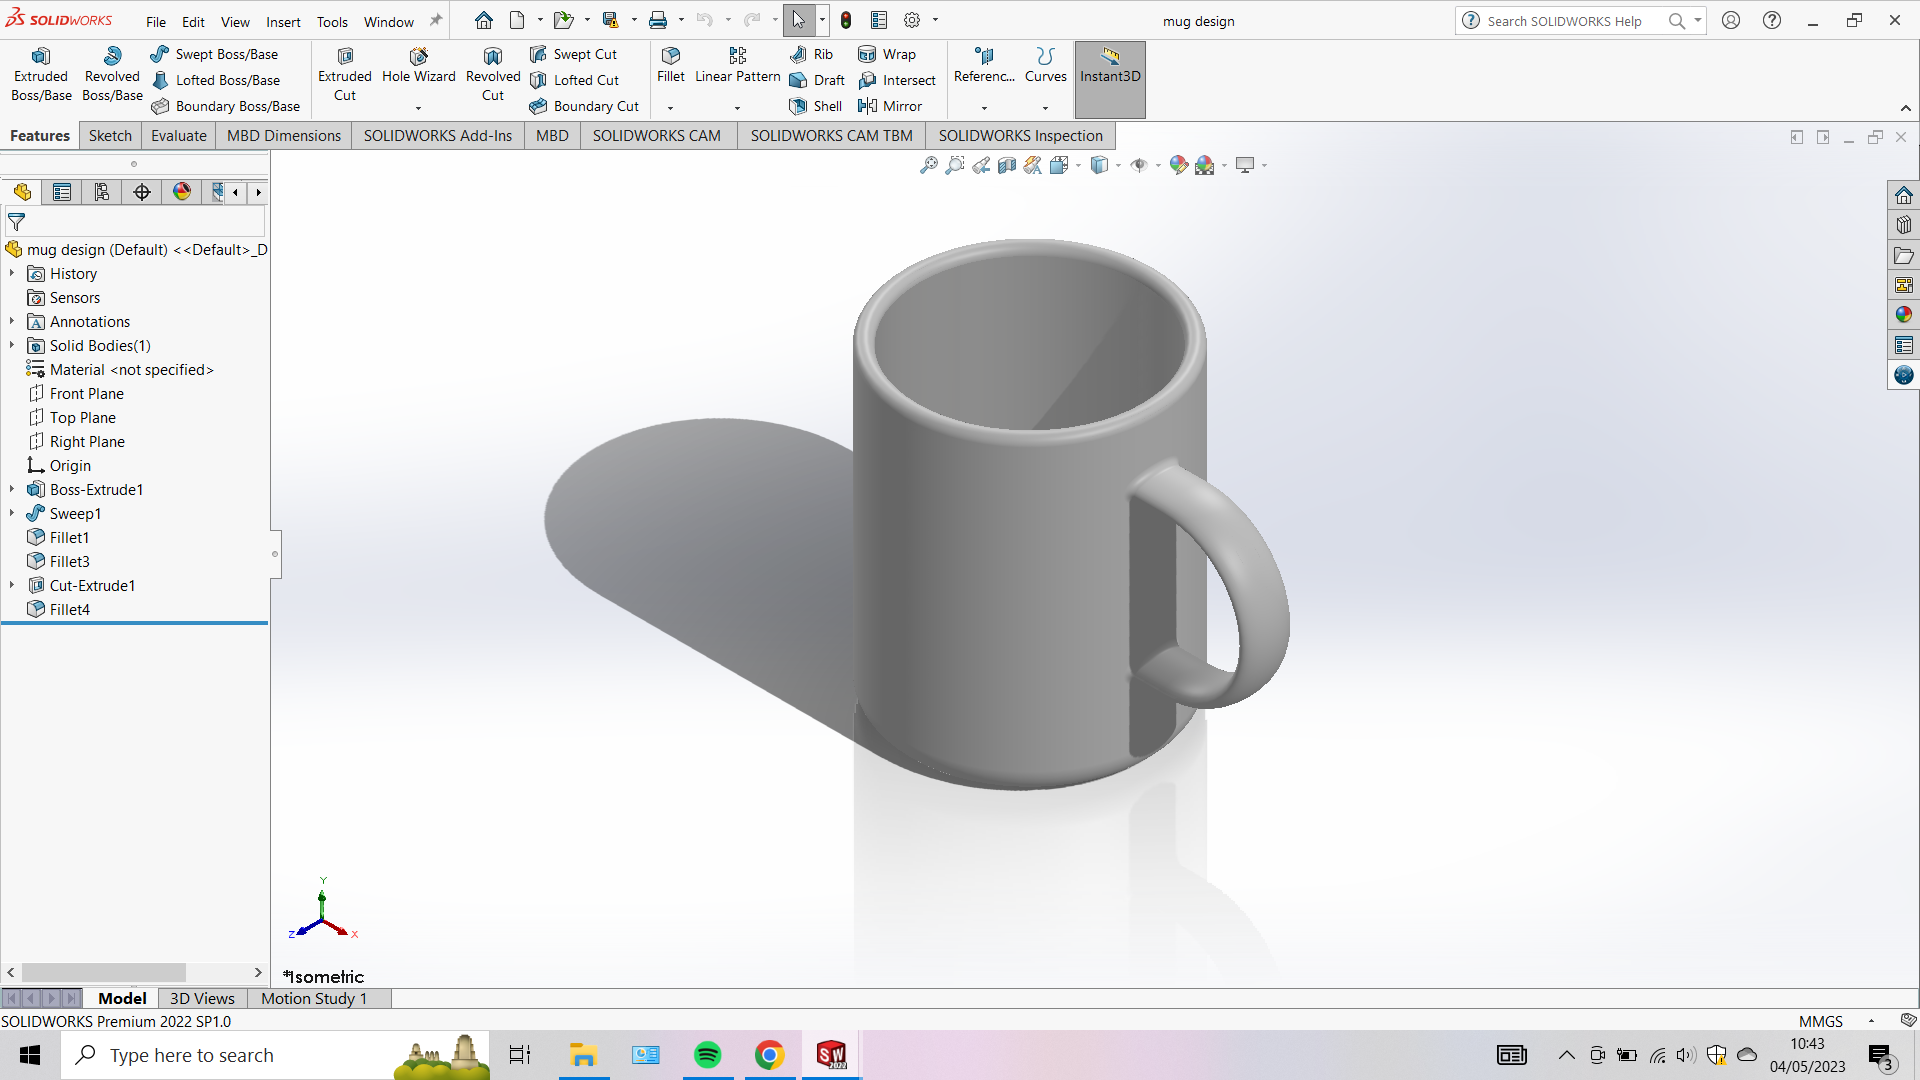Expand the Sweep1 feature
Image resolution: width=1920 pixels, height=1080 pixels.
tap(12, 513)
